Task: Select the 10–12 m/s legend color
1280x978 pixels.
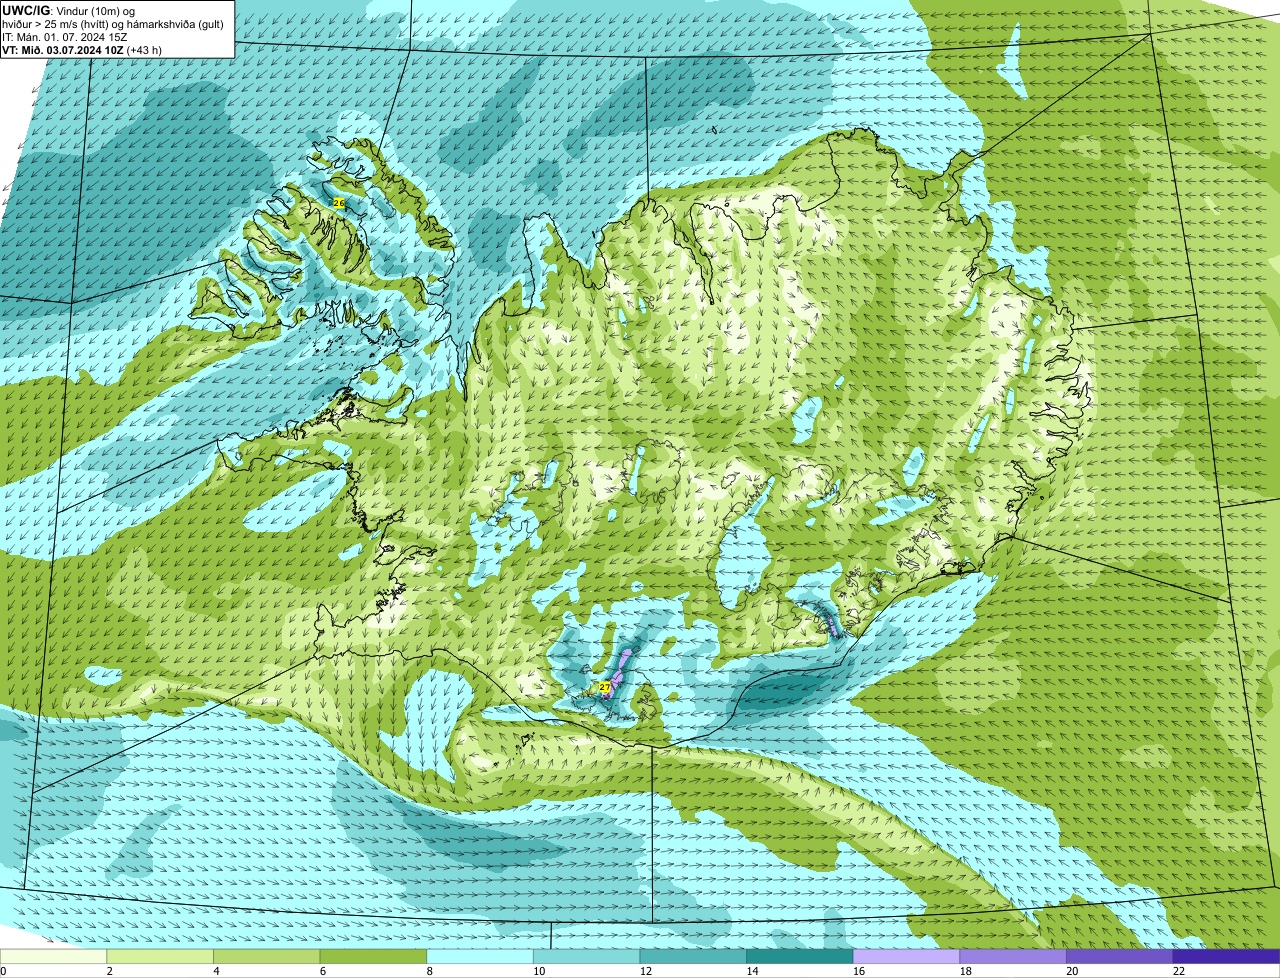Action: tap(587, 957)
